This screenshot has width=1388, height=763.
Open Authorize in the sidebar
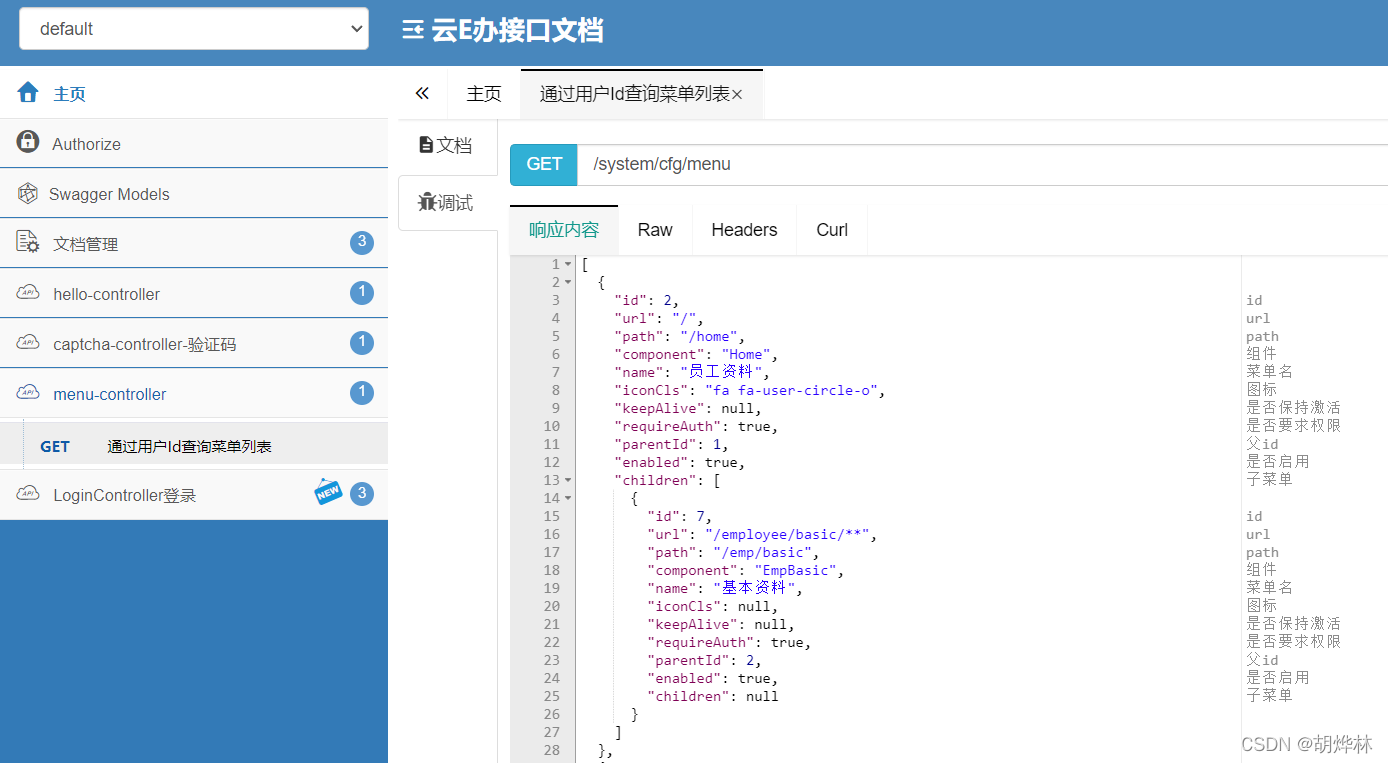coord(194,143)
